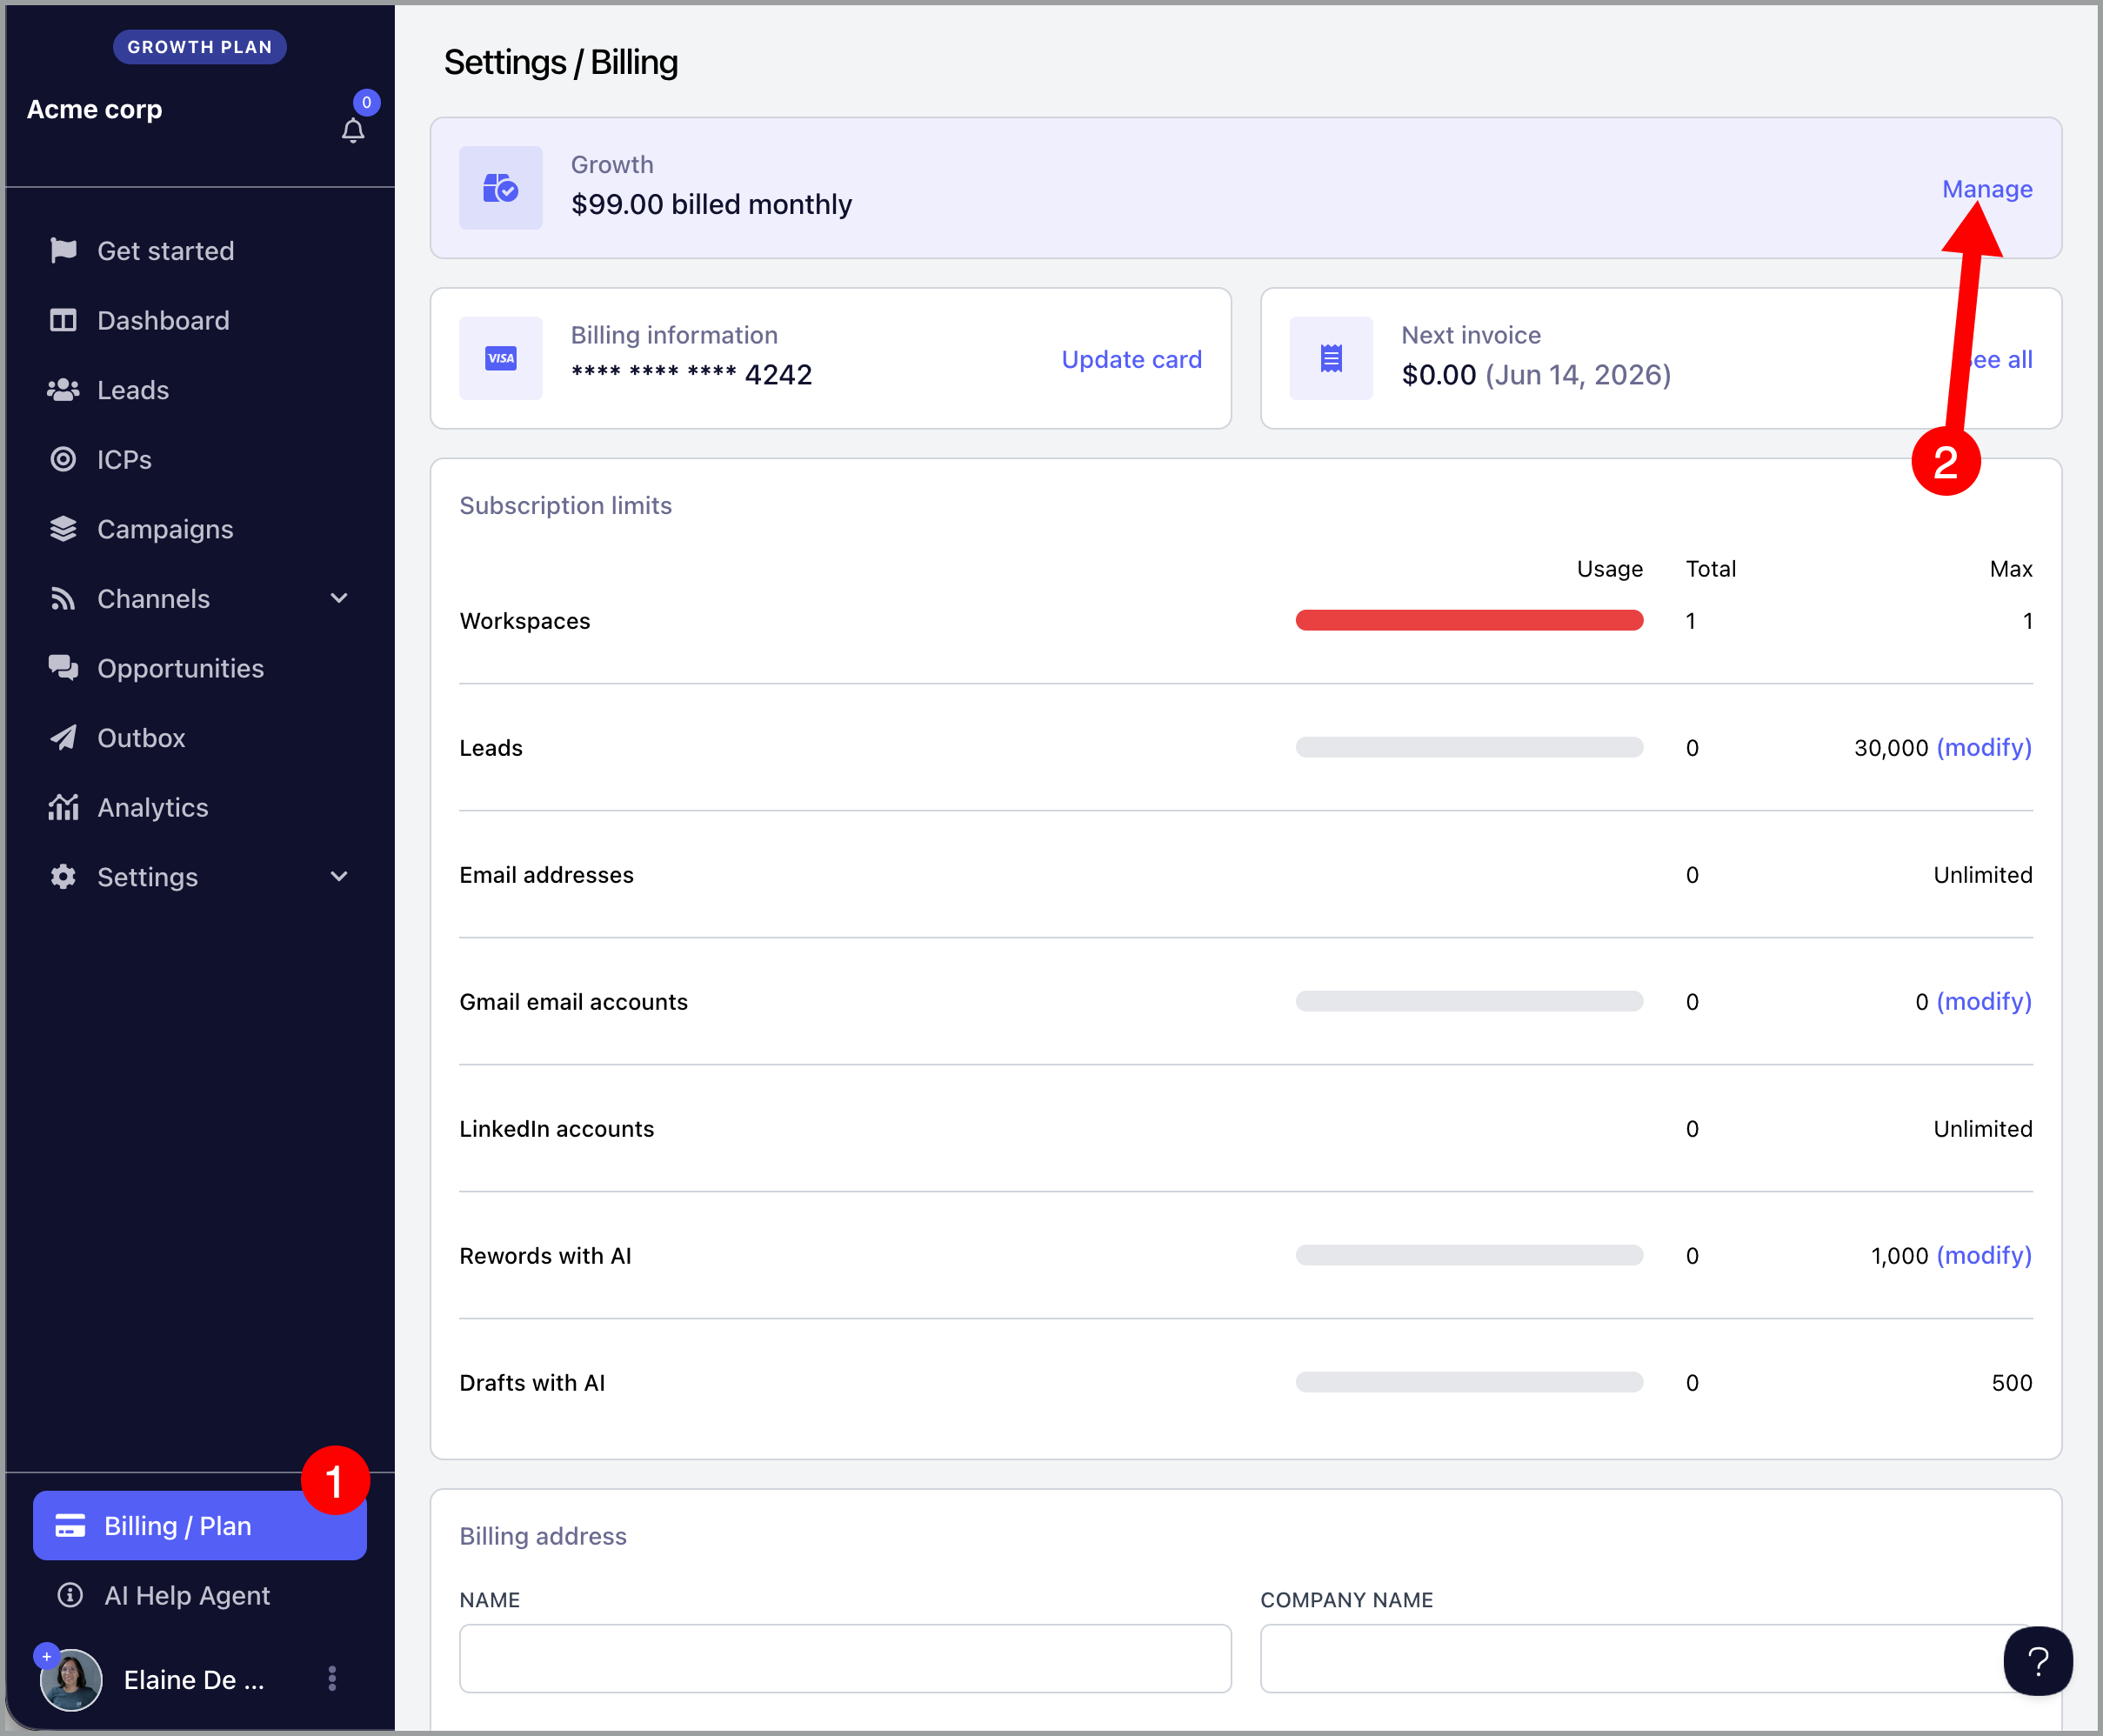Click the $0.00 (Jun 14, 2026) invoice
The image size is (2103, 1736).
click(x=1536, y=374)
